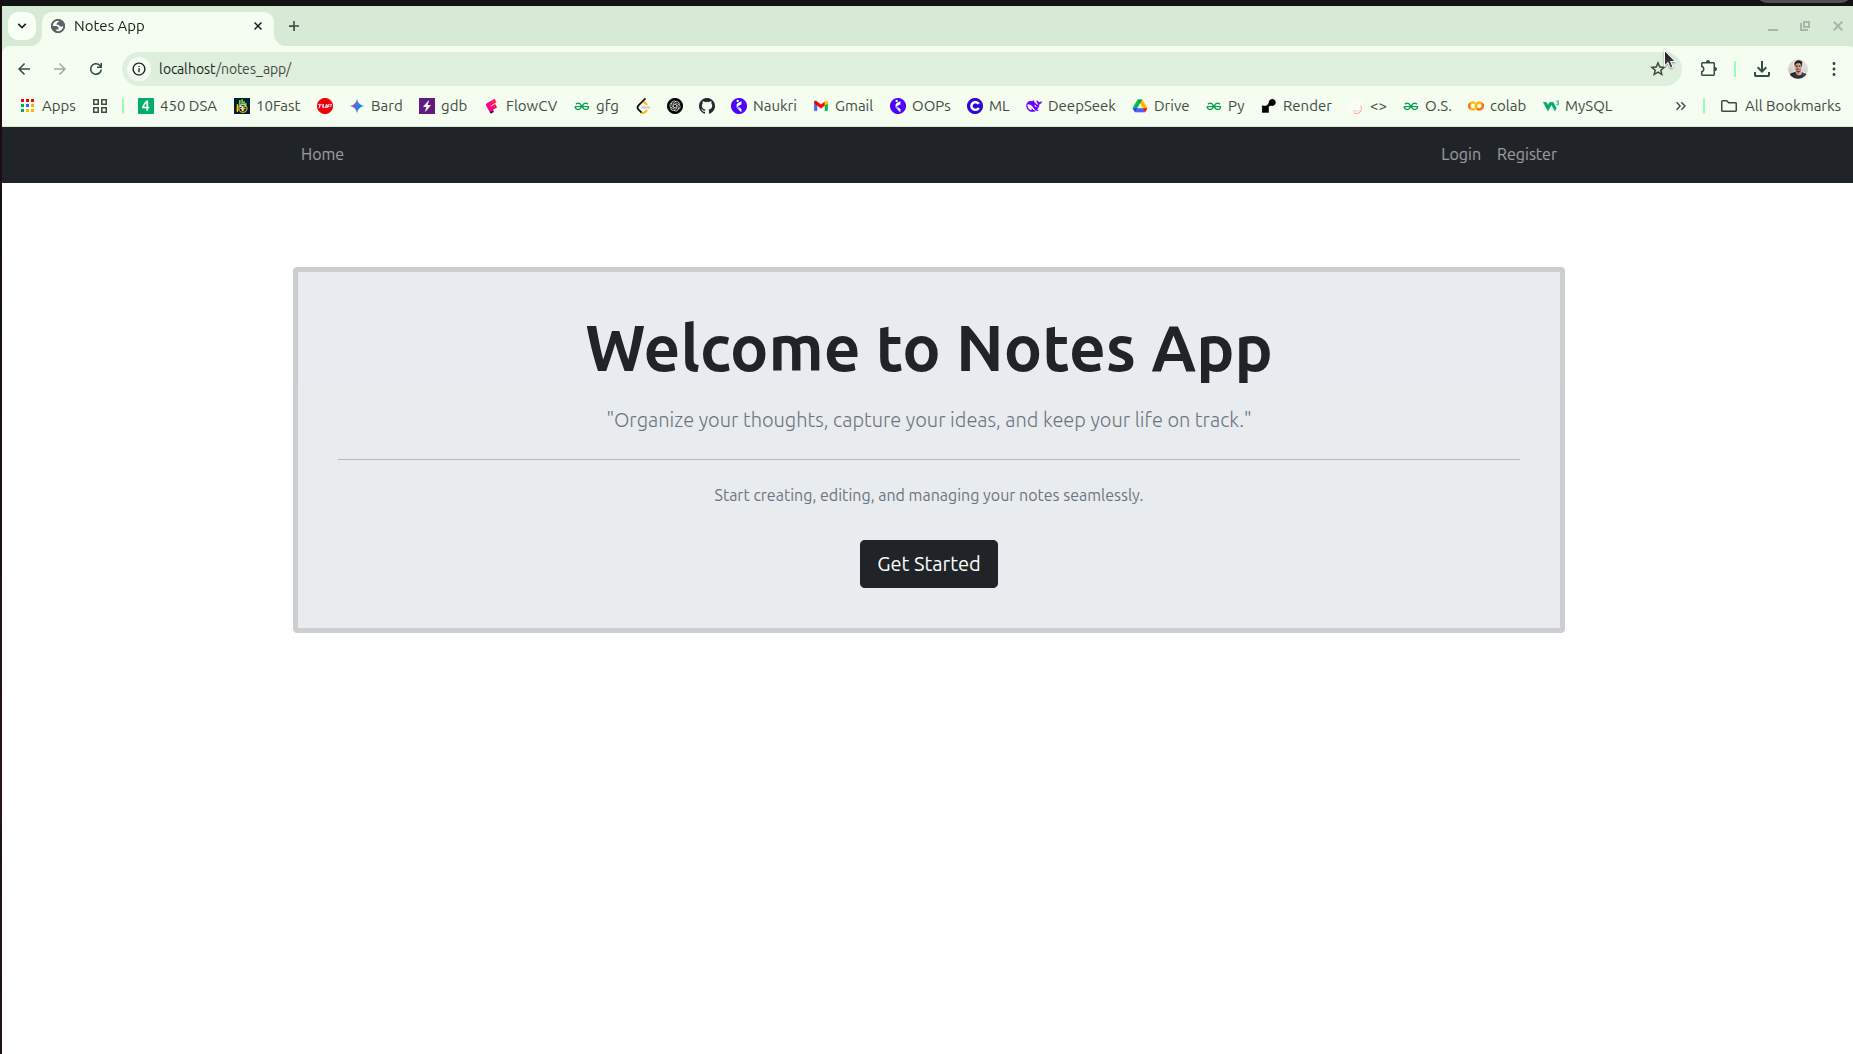Focus the address bar showing localhost/notes_app/

point(900,69)
